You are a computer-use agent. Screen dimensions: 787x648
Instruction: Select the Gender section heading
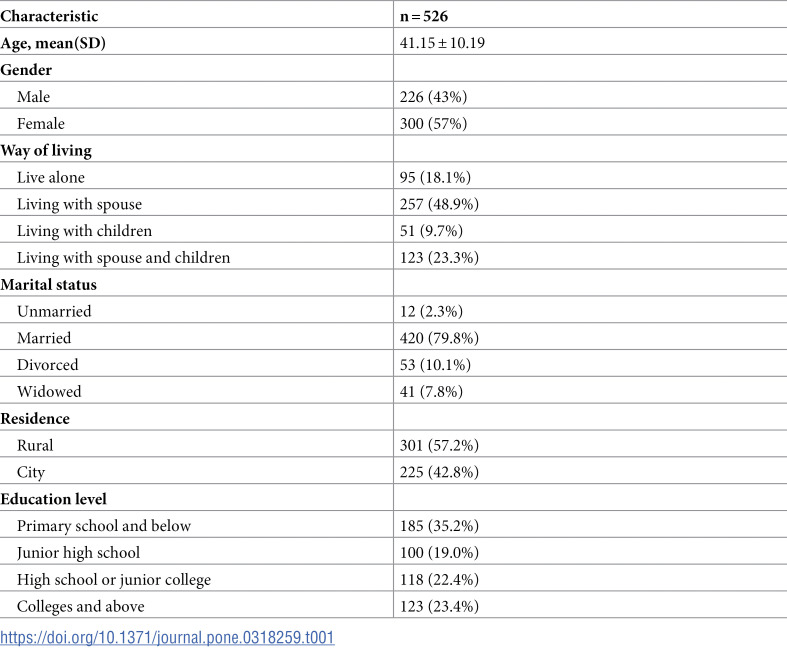click(27, 71)
